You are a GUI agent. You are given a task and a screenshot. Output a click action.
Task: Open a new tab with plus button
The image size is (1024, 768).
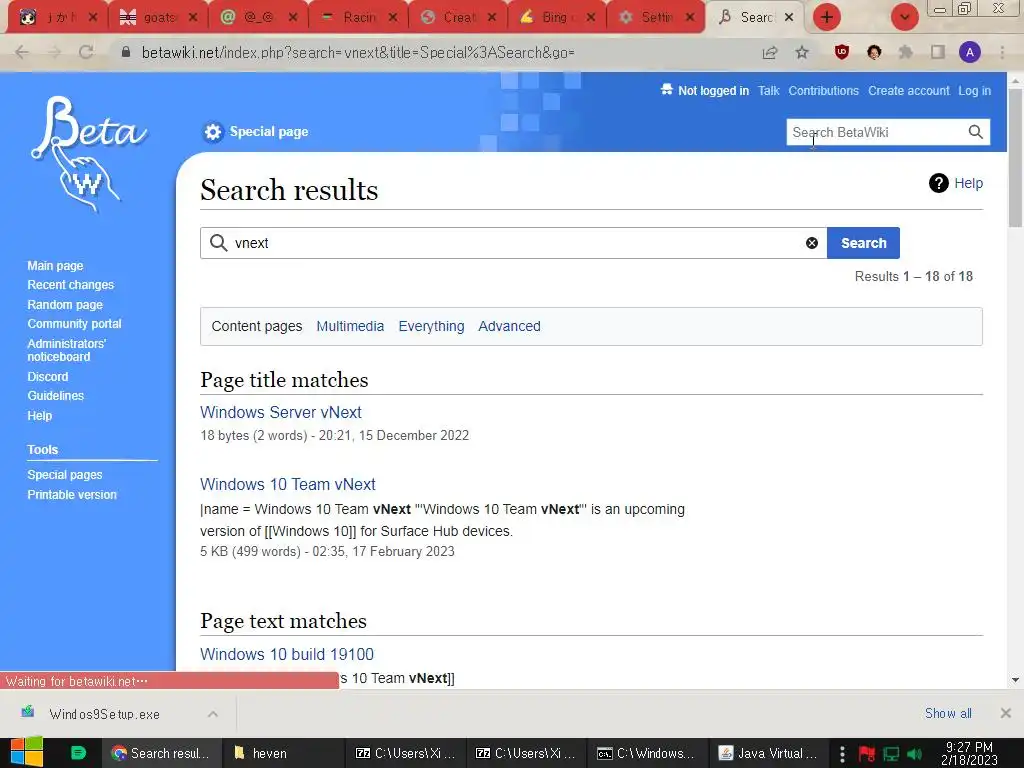click(x=827, y=18)
